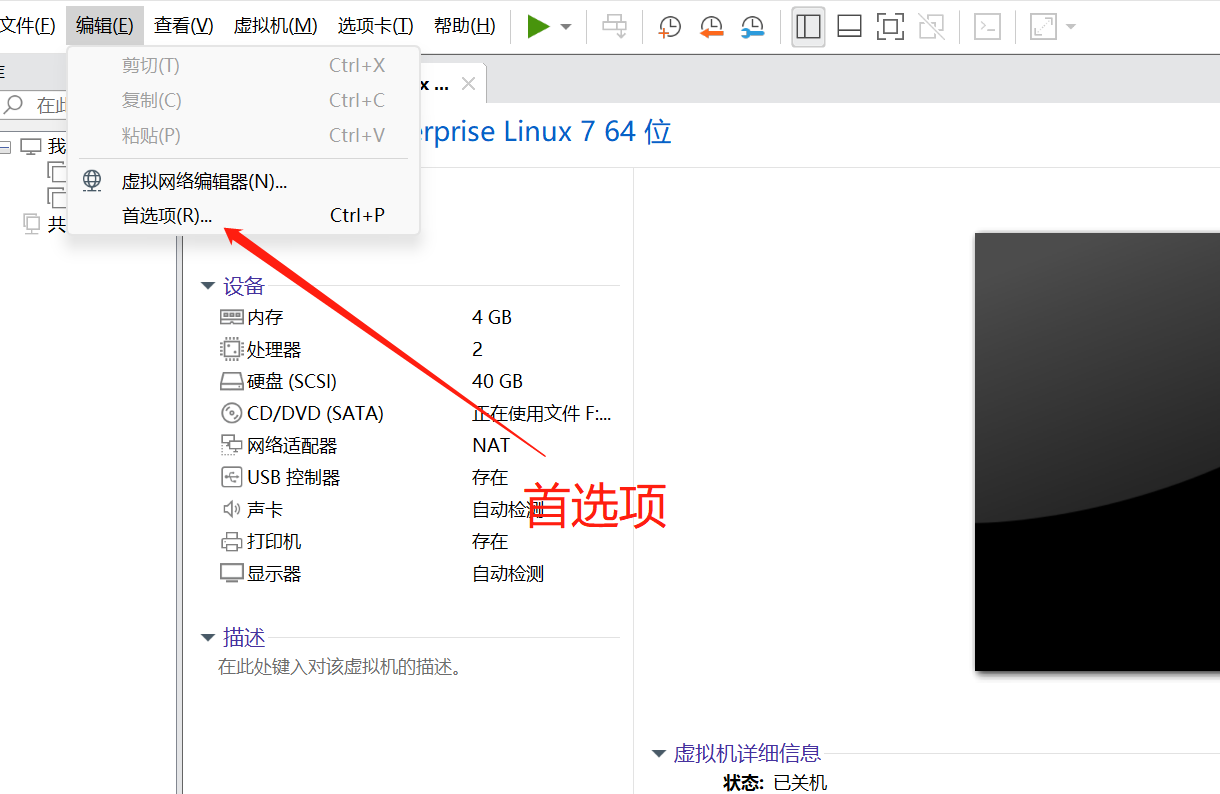Click the 状态: 已关机 status text

pos(775,782)
